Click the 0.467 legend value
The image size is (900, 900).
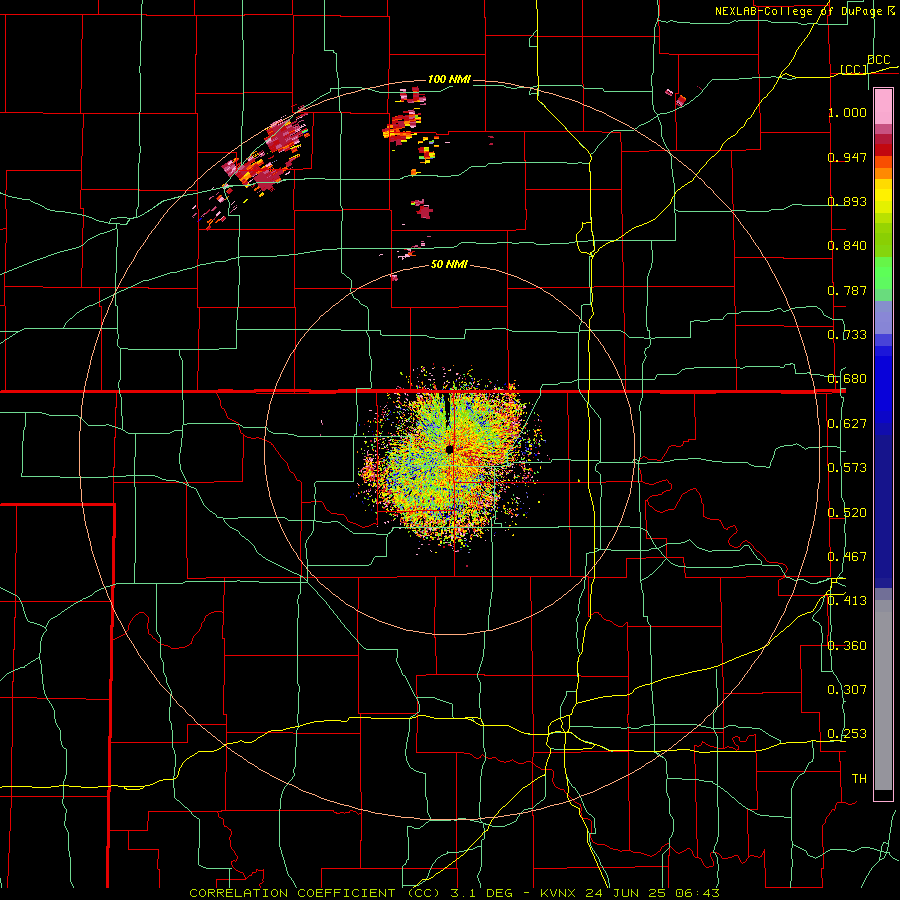pos(847,557)
